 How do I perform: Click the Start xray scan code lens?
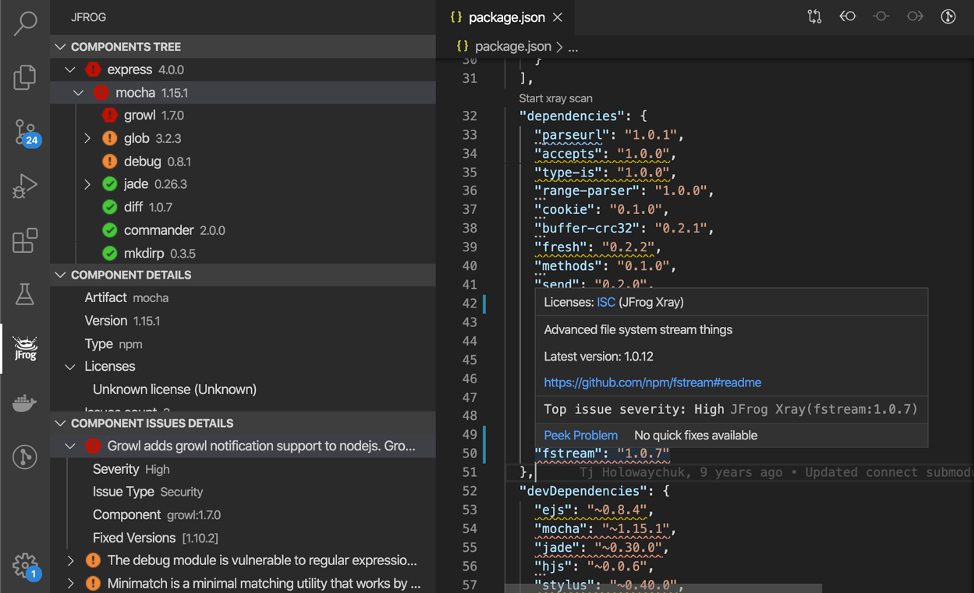(x=555, y=98)
